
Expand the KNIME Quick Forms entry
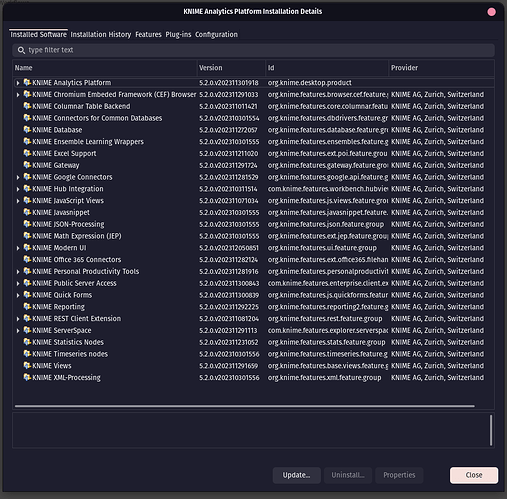point(18,295)
